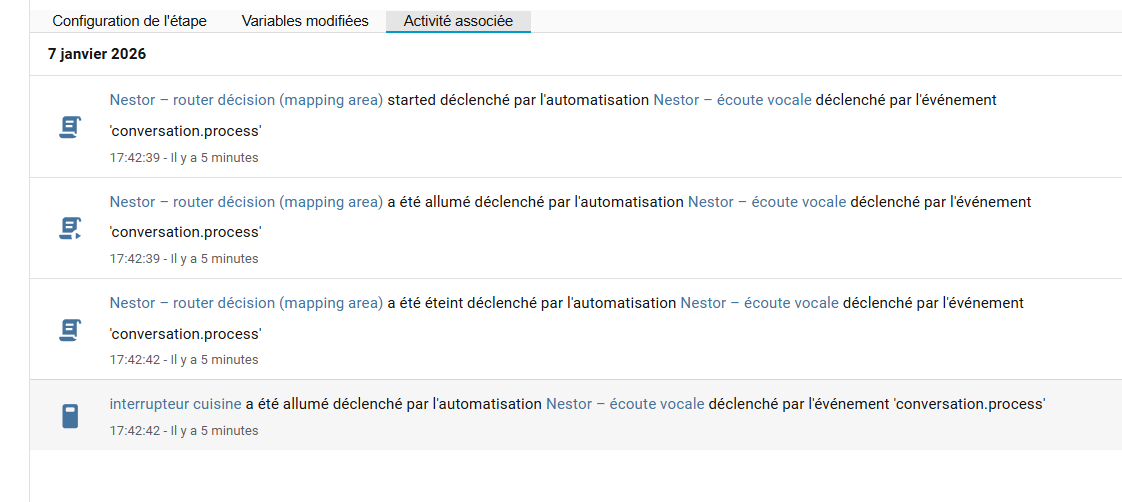Open the router décision link in the 'a été éteint' entry

(x=246, y=302)
